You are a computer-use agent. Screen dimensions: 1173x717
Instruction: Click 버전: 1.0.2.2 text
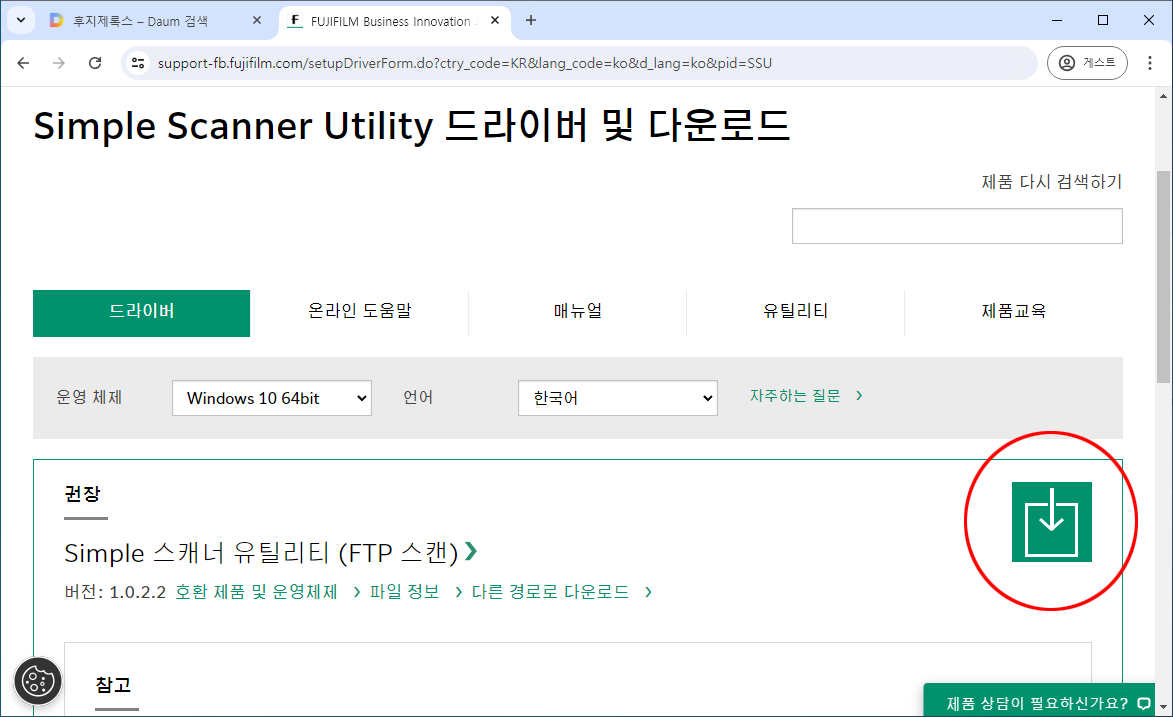pos(114,592)
